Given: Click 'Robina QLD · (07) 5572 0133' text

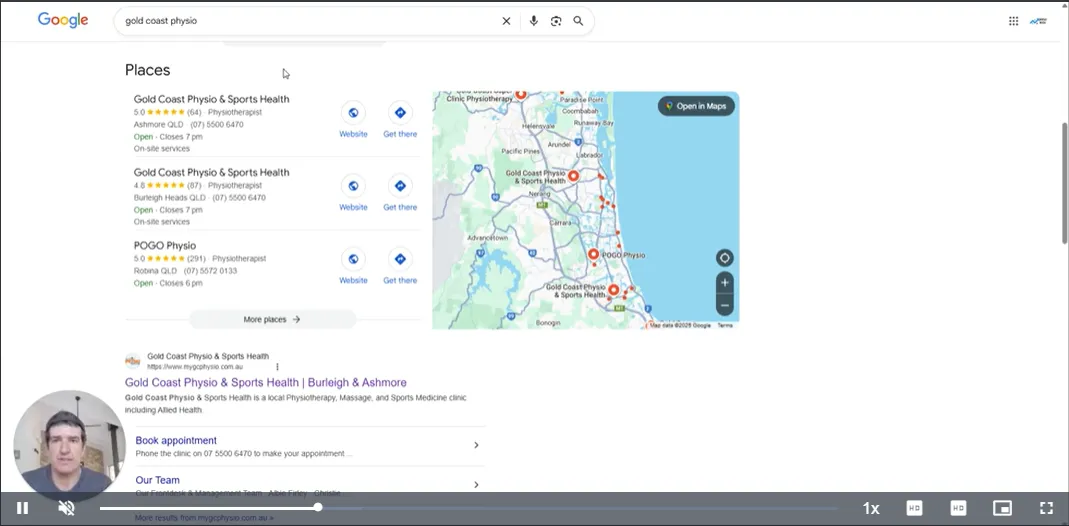Looking at the screenshot, I should 185,270.
